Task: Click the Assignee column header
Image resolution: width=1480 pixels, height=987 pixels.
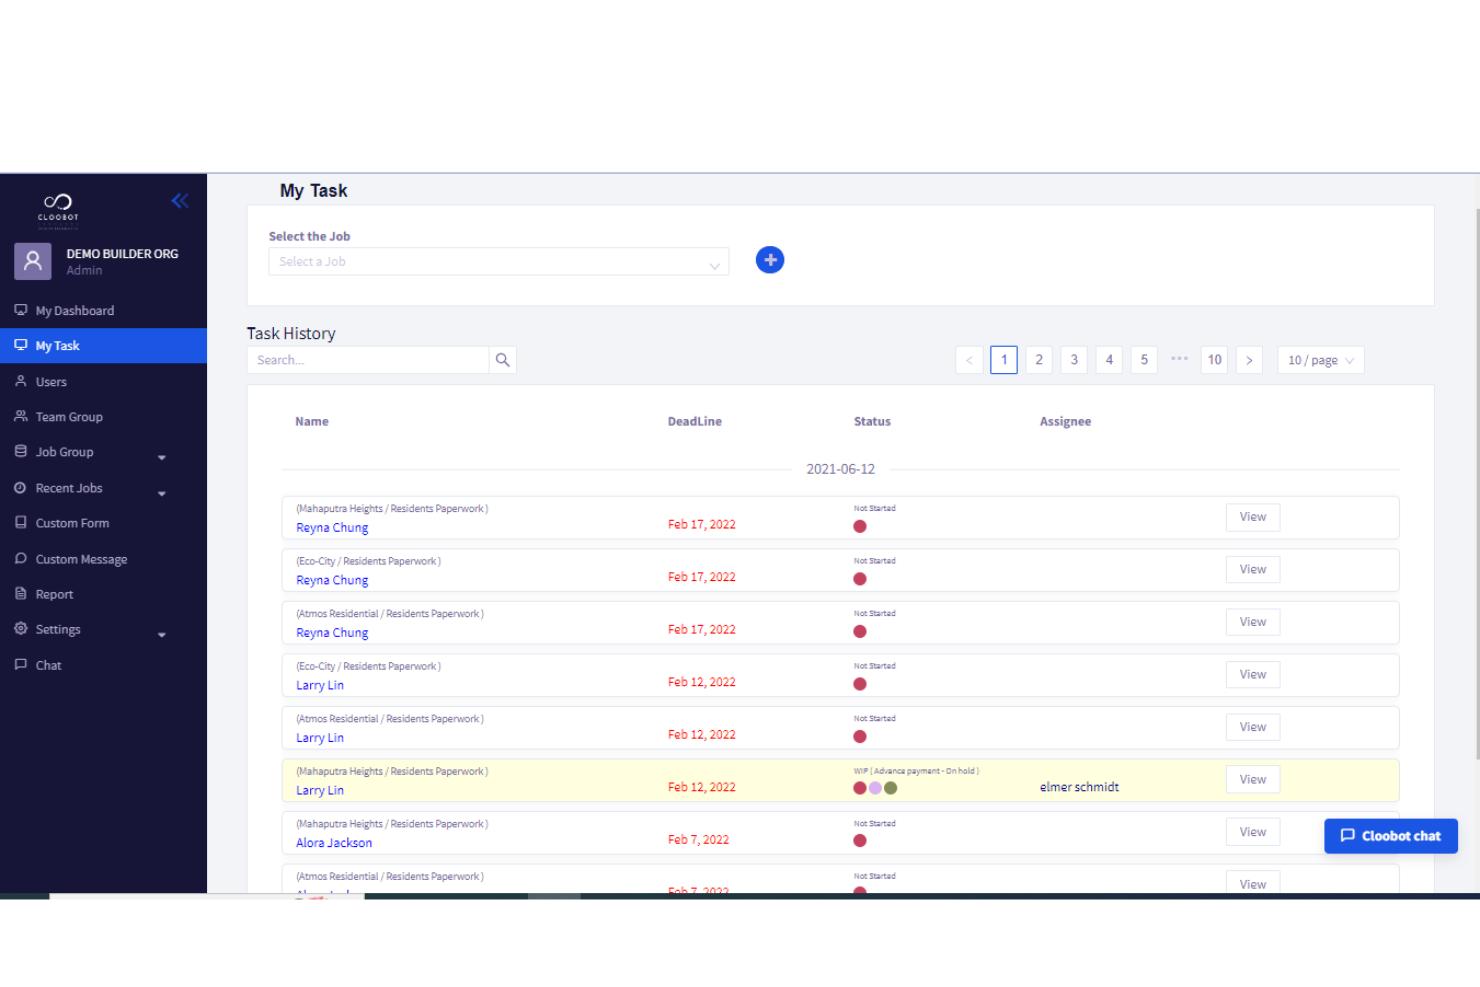Action: click(1066, 422)
